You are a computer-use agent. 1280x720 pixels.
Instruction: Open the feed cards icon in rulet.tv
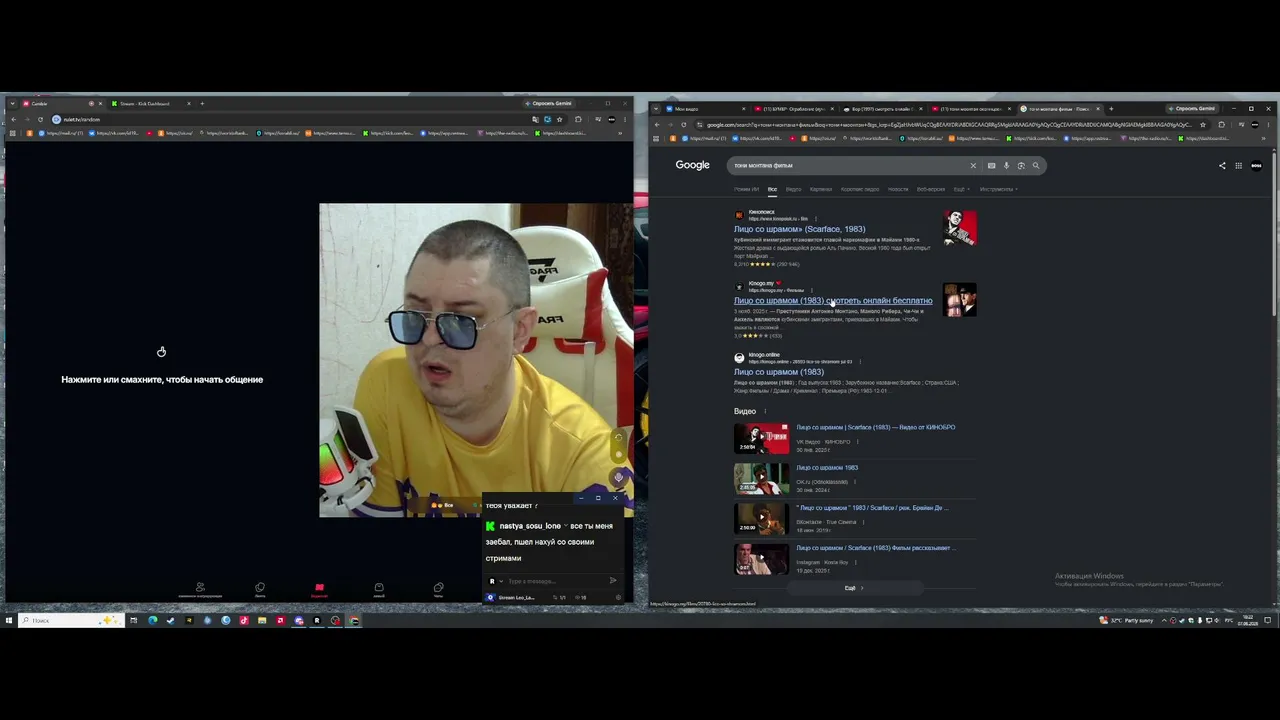(x=260, y=589)
